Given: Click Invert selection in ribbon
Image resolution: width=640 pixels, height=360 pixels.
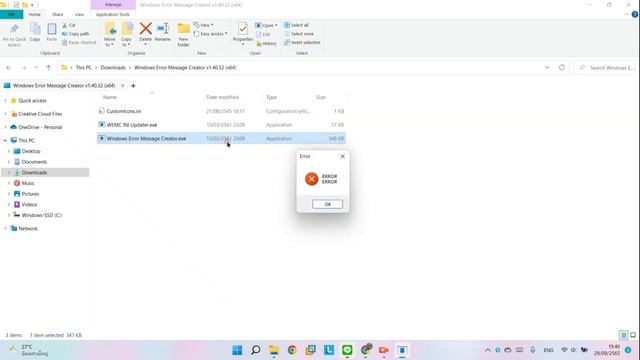Looking at the screenshot, I should click(x=302, y=42).
